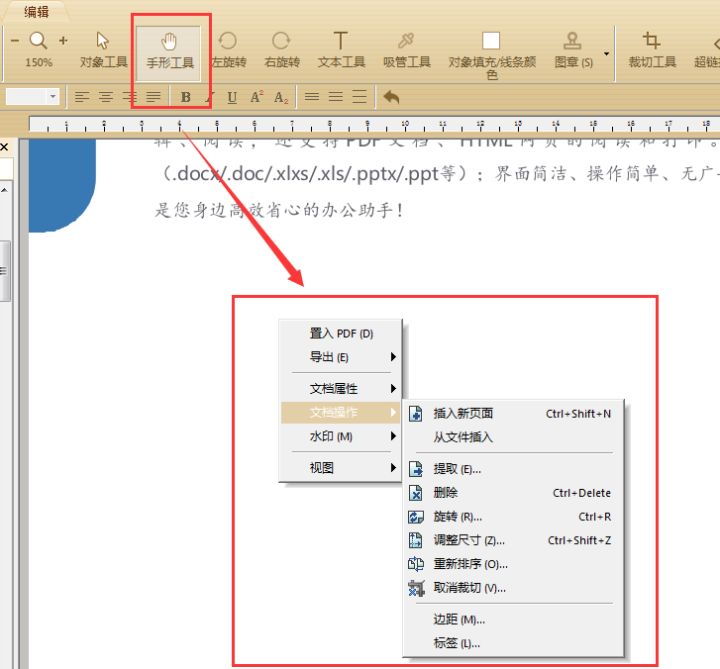Choose 删除 page menu entry

coord(512,493)
